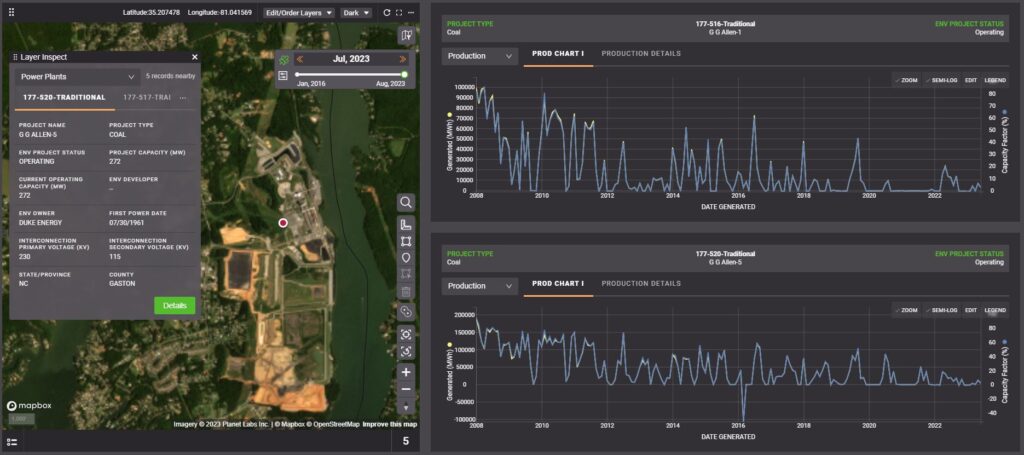The width and height of the screenshot is (1024, 455).
Task: Click LEGEND button on lower chart
Action: point(995,310)
